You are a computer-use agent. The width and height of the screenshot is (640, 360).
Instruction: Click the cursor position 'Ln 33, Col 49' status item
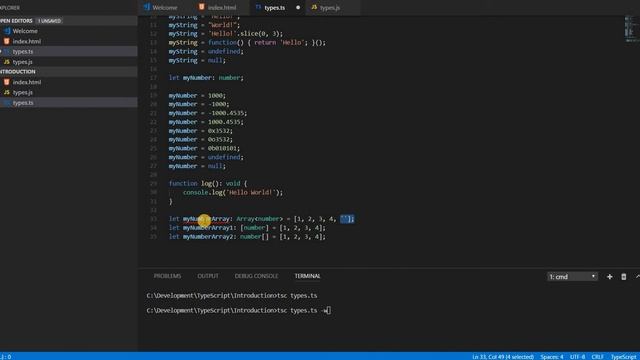(x=503, y=357)
